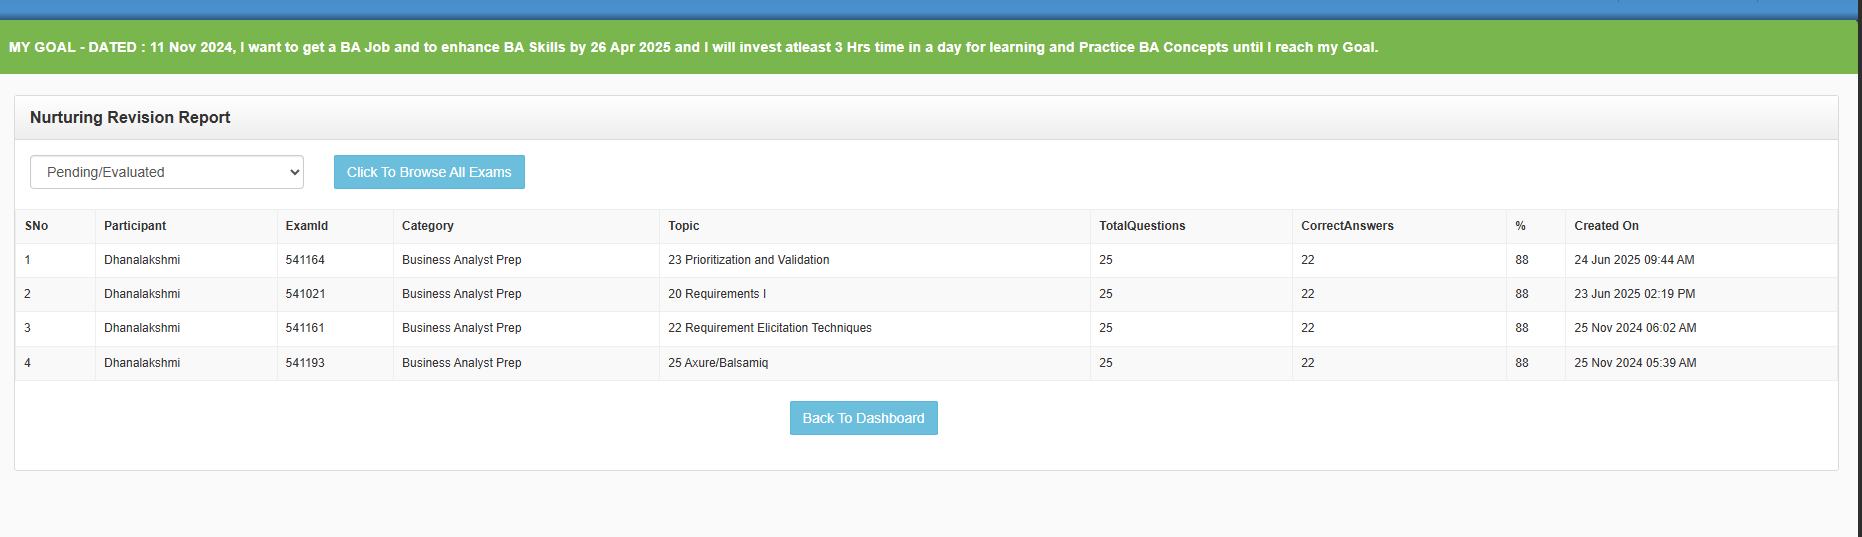Open the Pending/Evaluated dropdown
This screenshot has height=537, width=1862.
[x=167, y=172]
